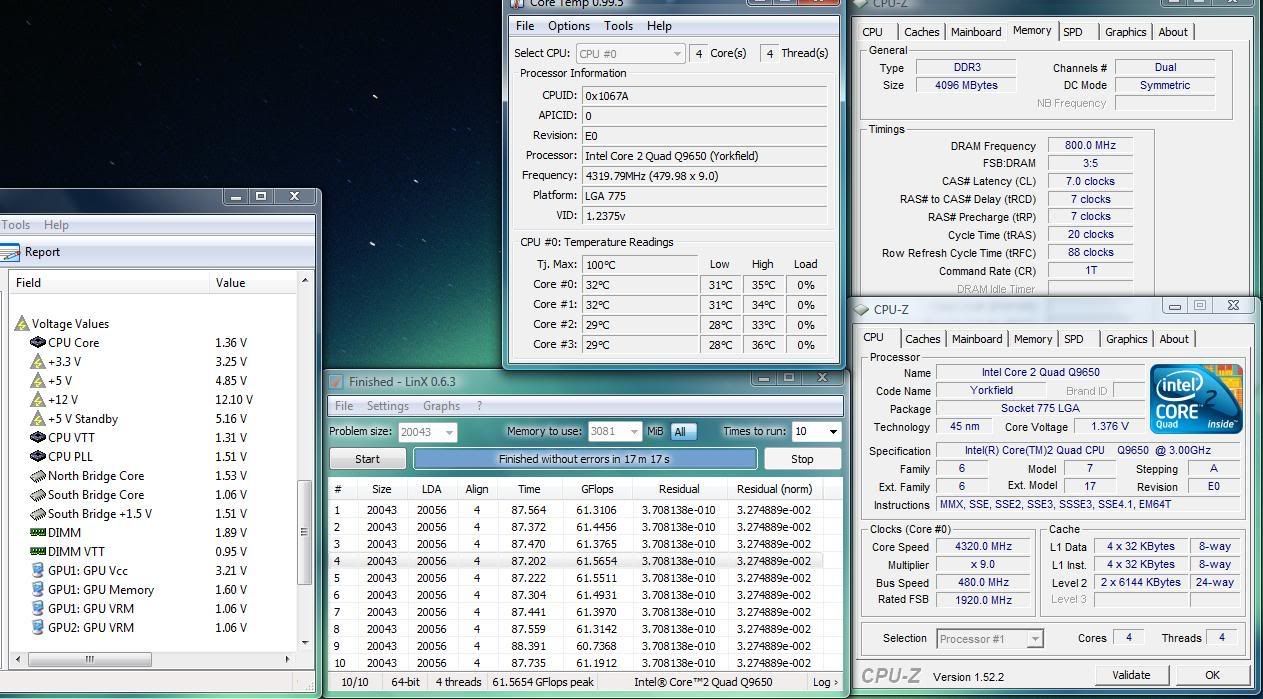Click the icon beside GPU1: GPU VRM
The width and height of the screenshot is (1263, 699).
pos(38,608)
